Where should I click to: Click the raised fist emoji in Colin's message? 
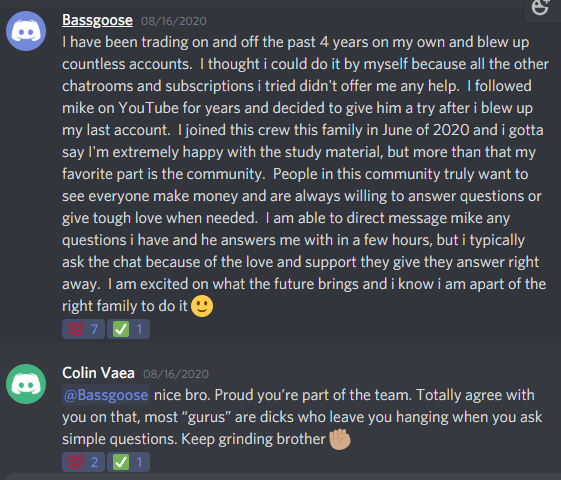(340, 439)
